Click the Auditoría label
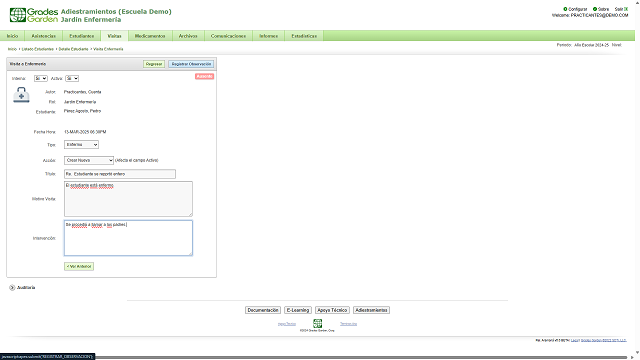Viewport: 640px width, 360px height. click(26, 287)
